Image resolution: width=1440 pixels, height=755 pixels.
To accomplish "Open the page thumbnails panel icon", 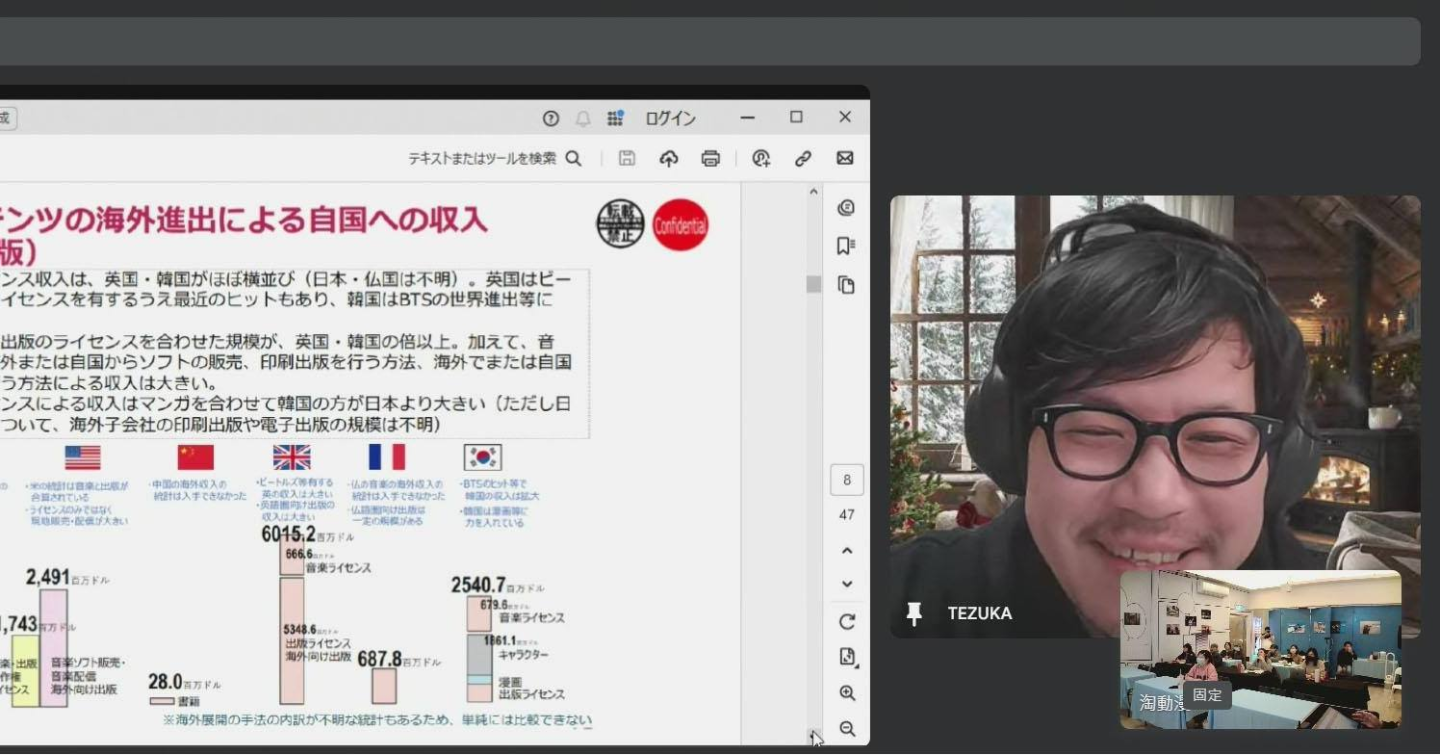I will point(846,286).
